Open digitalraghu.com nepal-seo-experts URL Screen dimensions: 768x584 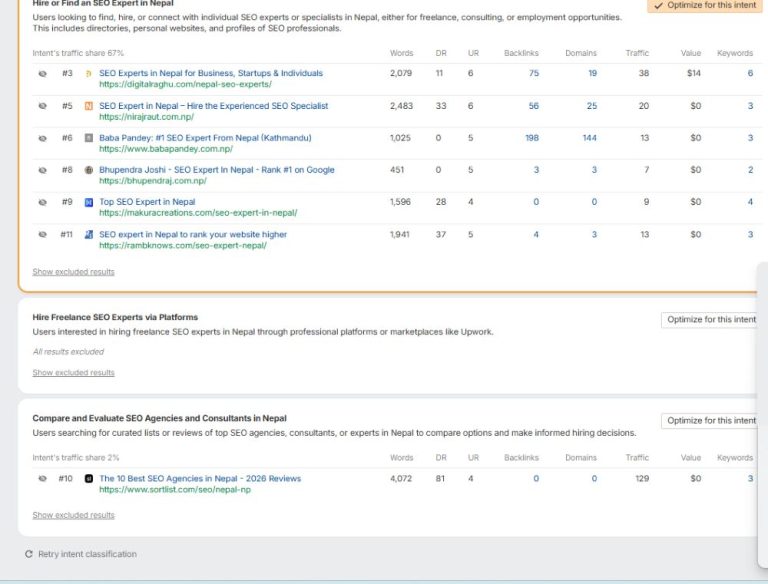(185, 84)
